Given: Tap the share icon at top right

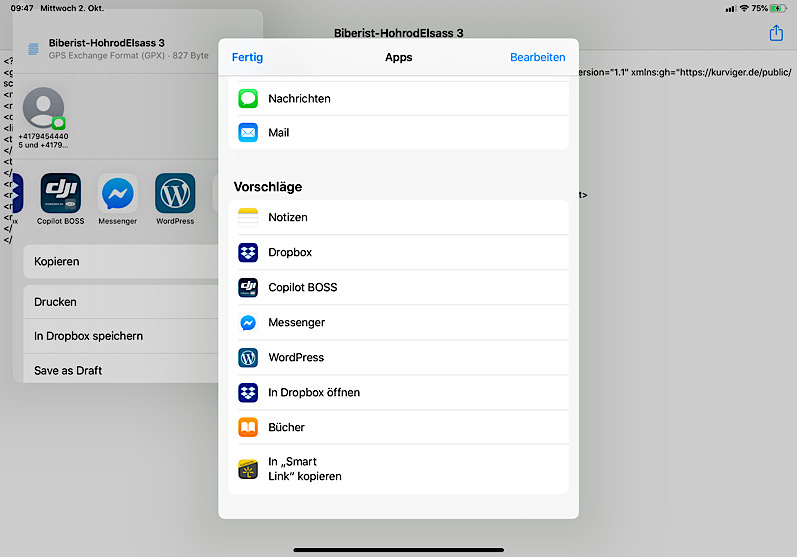Looking at the screenshot, I should [776, 33].
